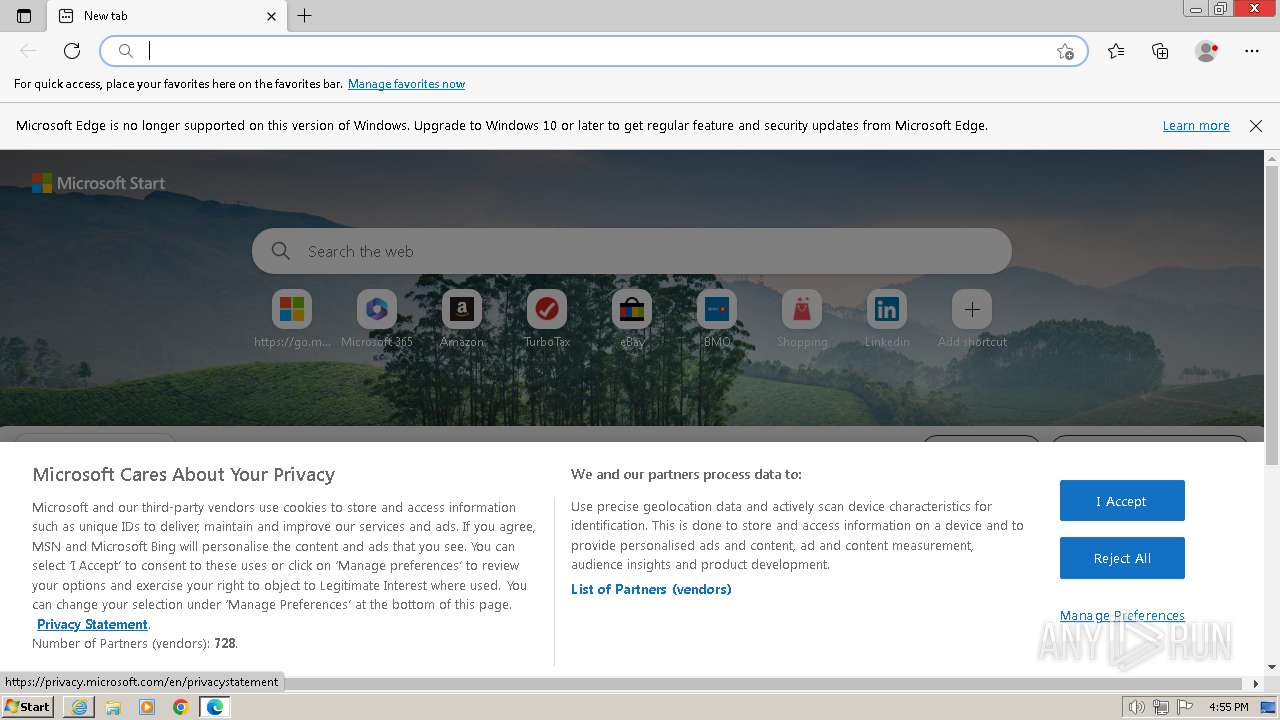Click the Microsoft Start logo

coord(98,183)
